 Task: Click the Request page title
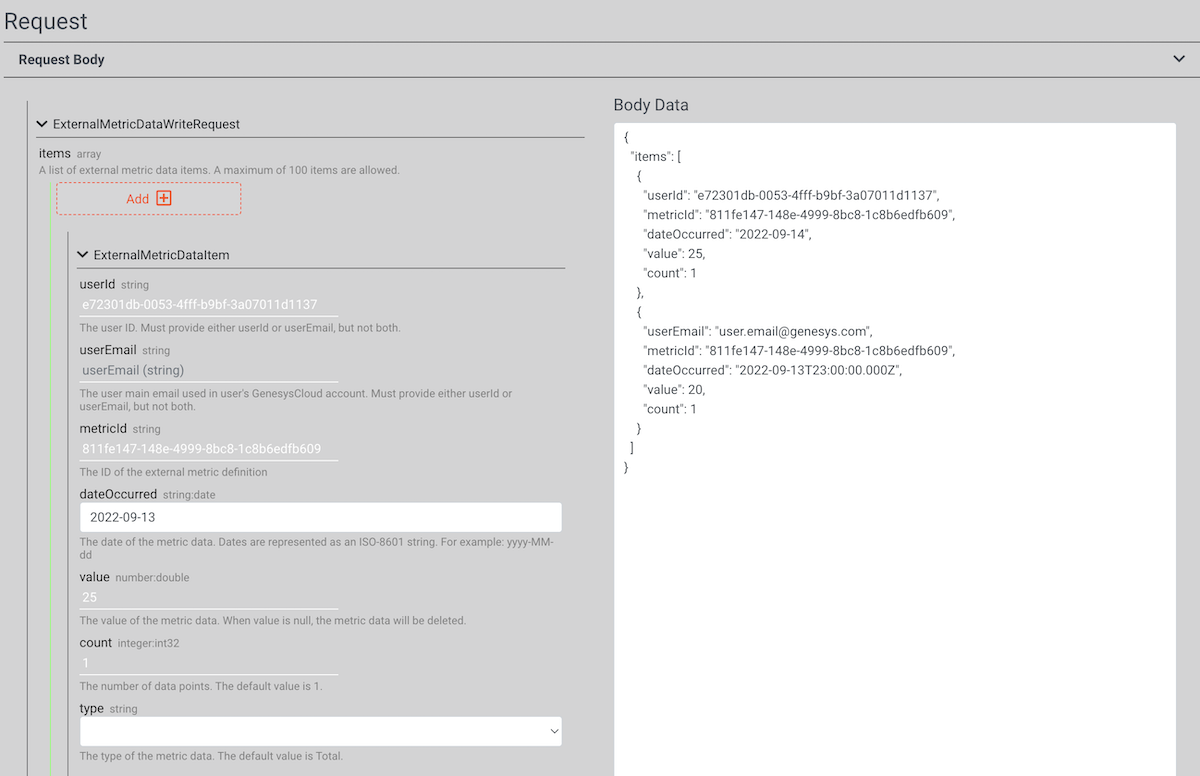tap(48, 21)
